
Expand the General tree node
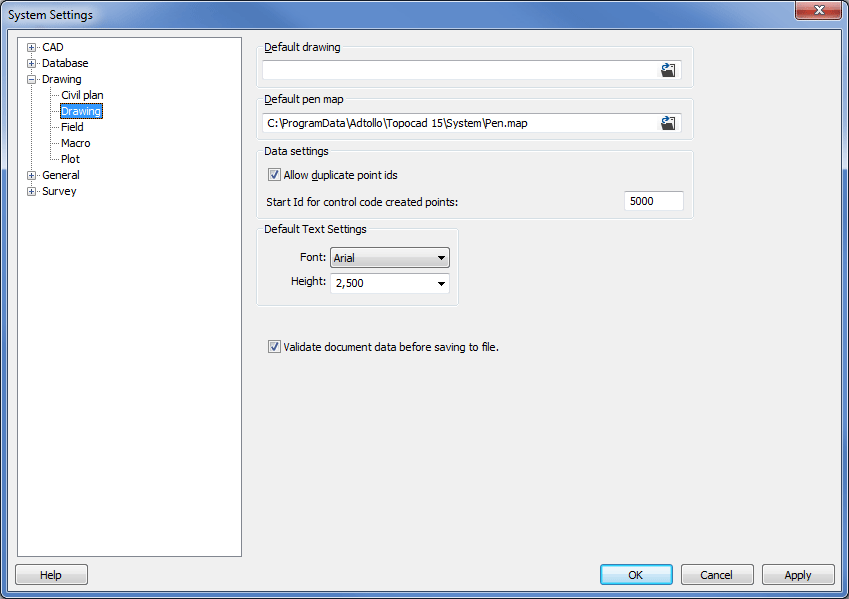point(32,175)
